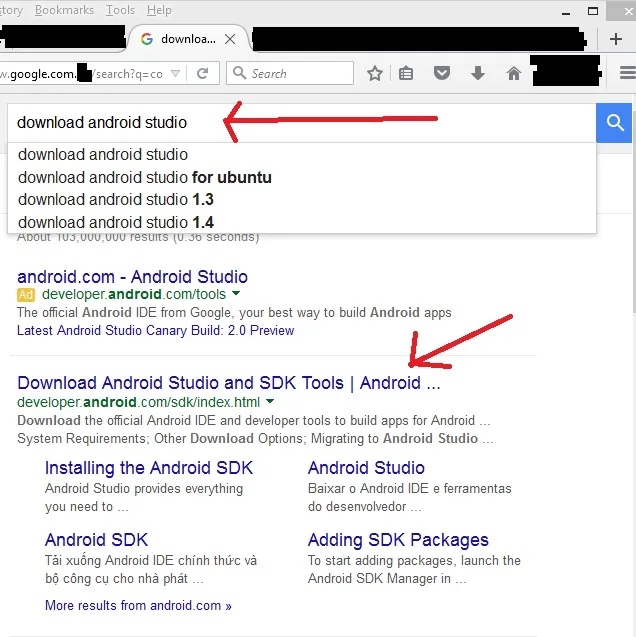
Task: Click the yellow 'Ad' badge
Action: (x=26, y=295)
